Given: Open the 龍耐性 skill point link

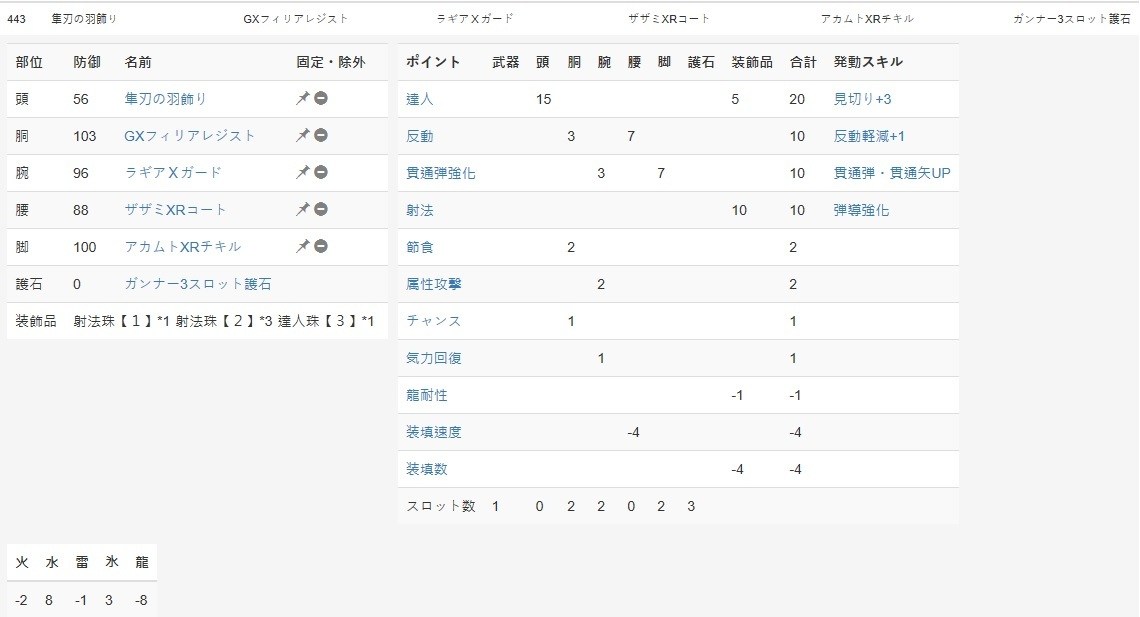Looking at the screenshot, I should (x=427, y=395).
